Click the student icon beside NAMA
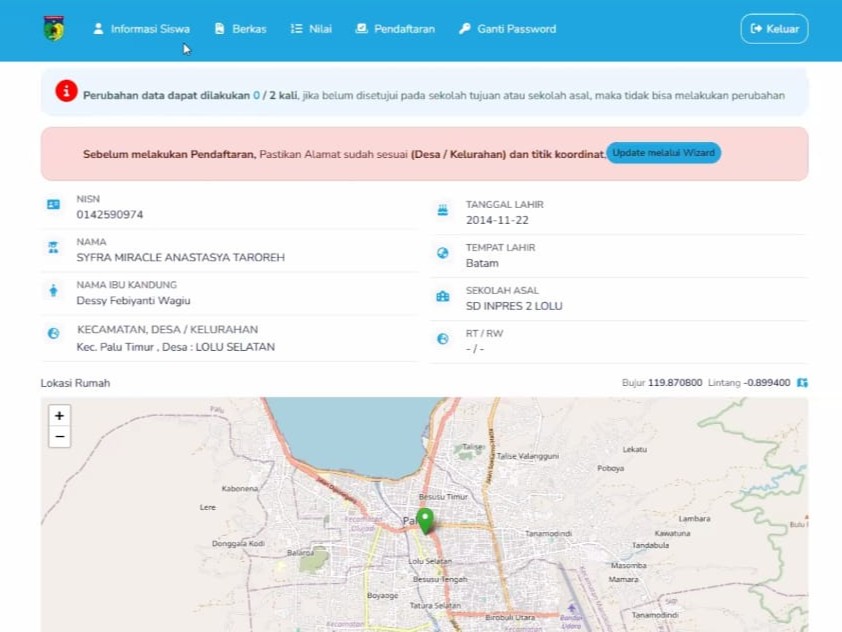842x632 pixels. pyautogui.click(x=53, y=248)
